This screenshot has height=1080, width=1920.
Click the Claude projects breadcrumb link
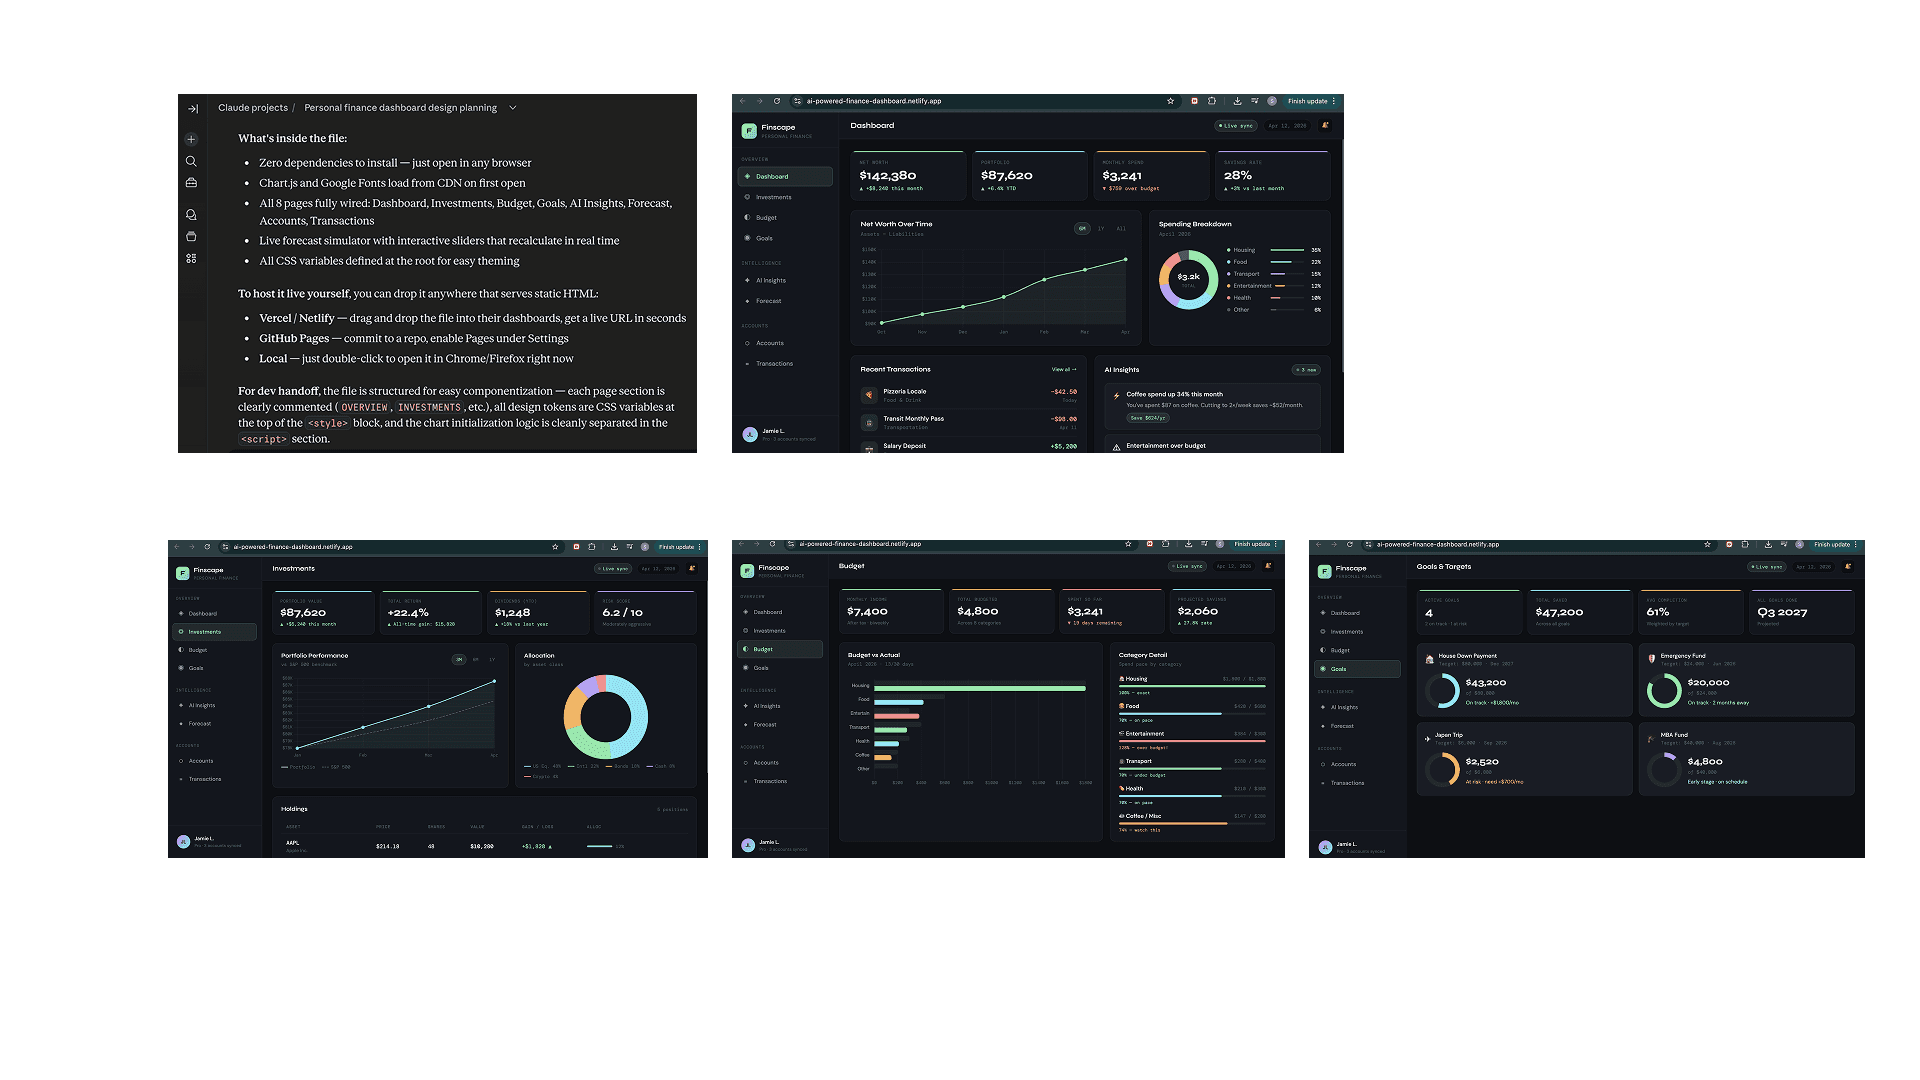click(x=252, y=108)
